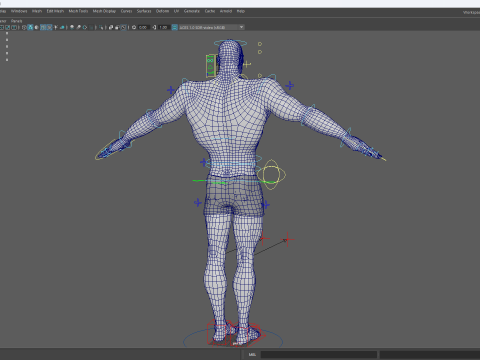Open the Help menu
This screenshot has height=360, width=480.
241,11
